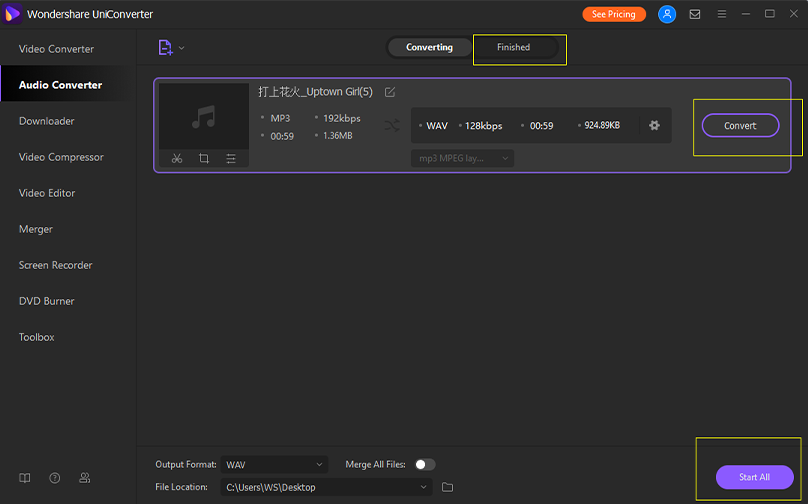The width and height of the screenshot is (808, 504).
Task: Open the effects adjustment sliders icon
Action: [231, 158]
